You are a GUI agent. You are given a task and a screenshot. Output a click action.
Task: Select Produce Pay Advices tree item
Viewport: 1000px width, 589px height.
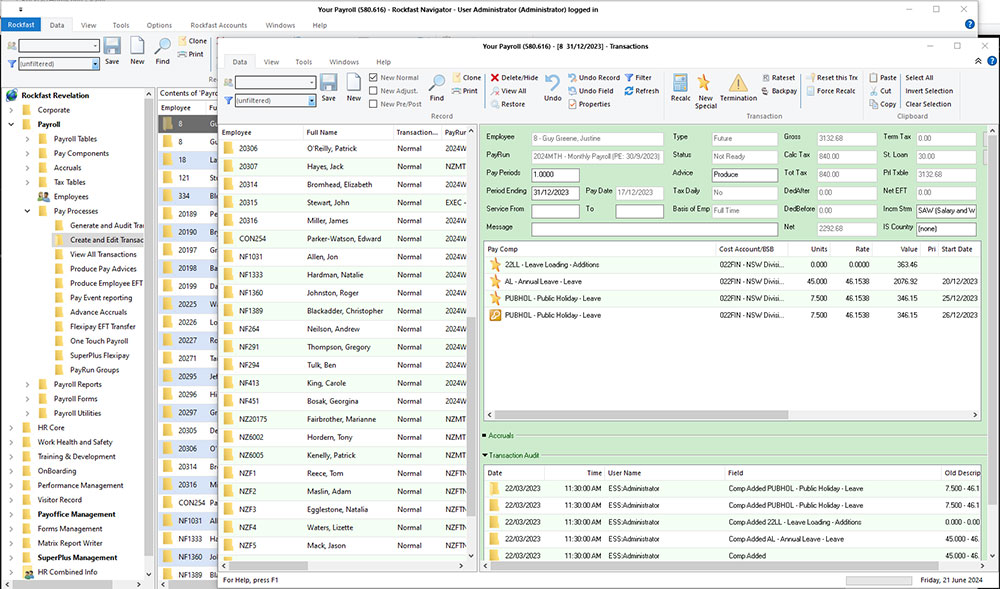coord(103,269)
